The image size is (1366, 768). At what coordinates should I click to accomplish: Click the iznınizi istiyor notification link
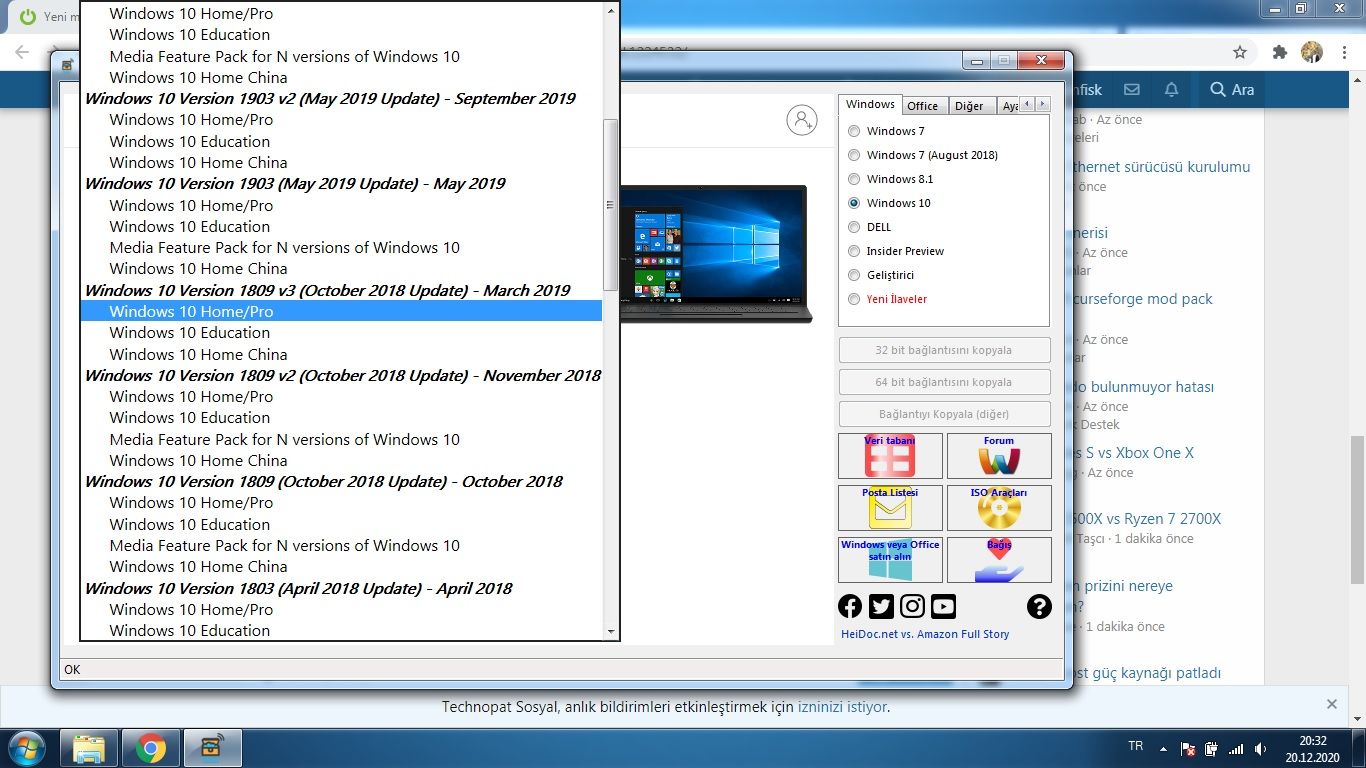pos(842,707)
